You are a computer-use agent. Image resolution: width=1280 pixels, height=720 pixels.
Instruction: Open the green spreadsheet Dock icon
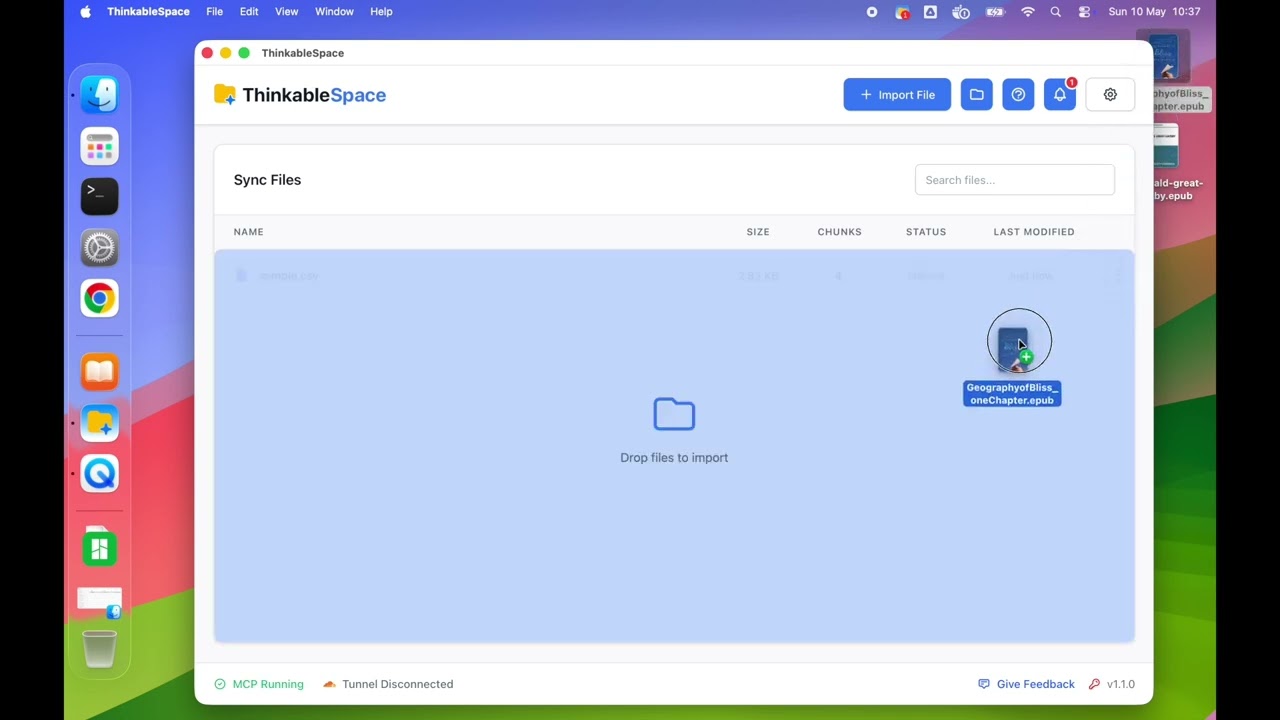(x=99, y=547)
